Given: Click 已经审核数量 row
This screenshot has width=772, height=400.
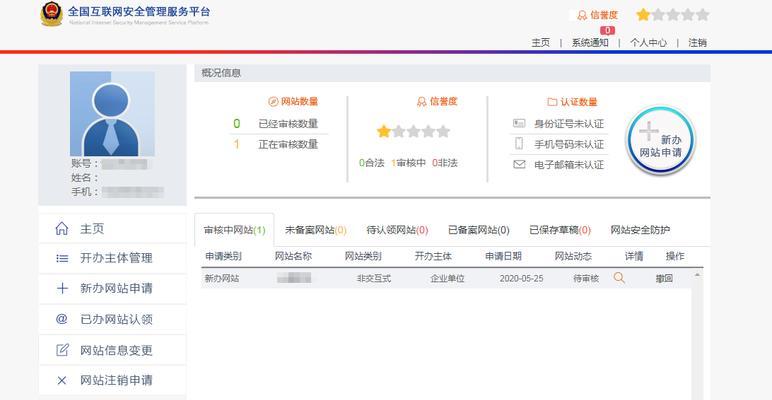Looking at the screenshot, I should pos(279,124).
